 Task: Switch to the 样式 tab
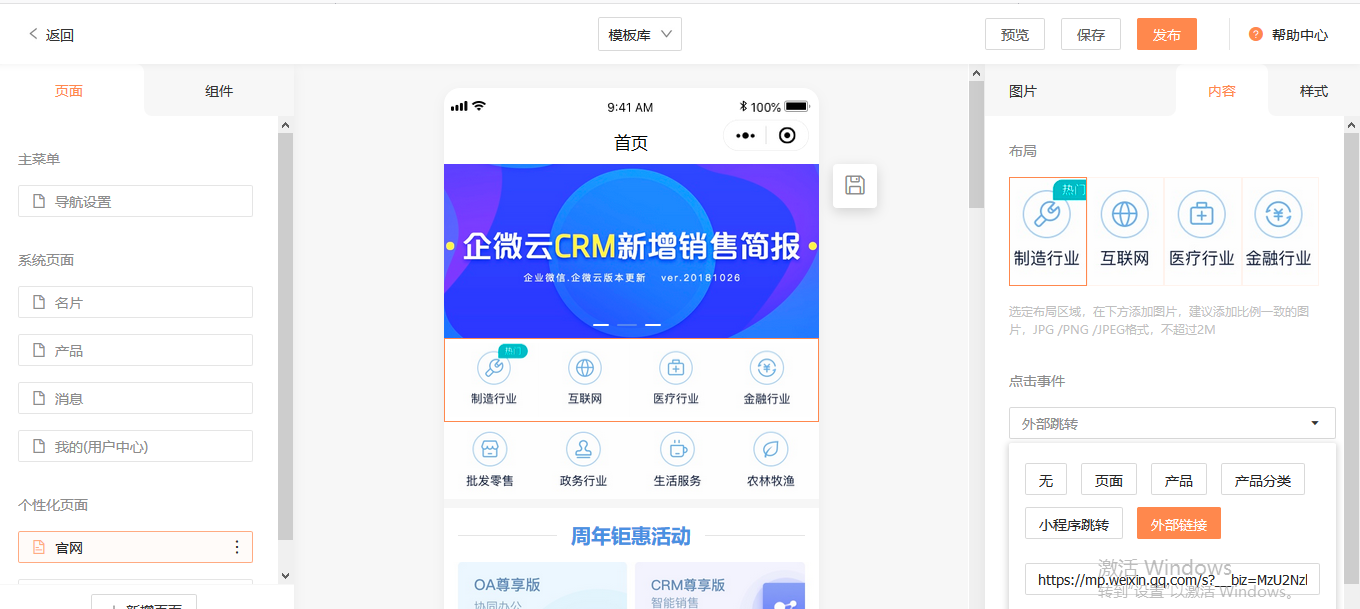1313,90
